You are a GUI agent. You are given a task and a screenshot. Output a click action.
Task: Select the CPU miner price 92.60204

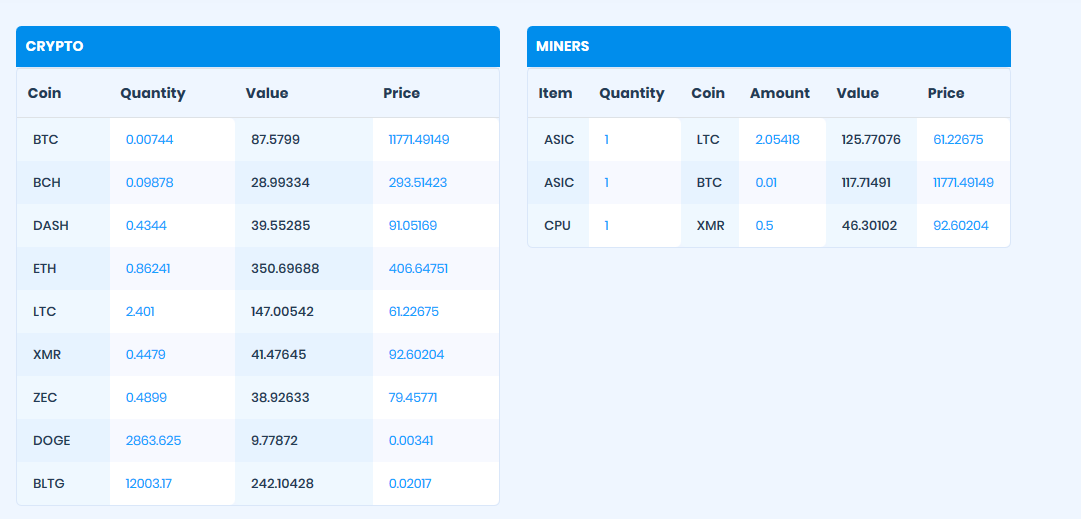coord(960,226)
